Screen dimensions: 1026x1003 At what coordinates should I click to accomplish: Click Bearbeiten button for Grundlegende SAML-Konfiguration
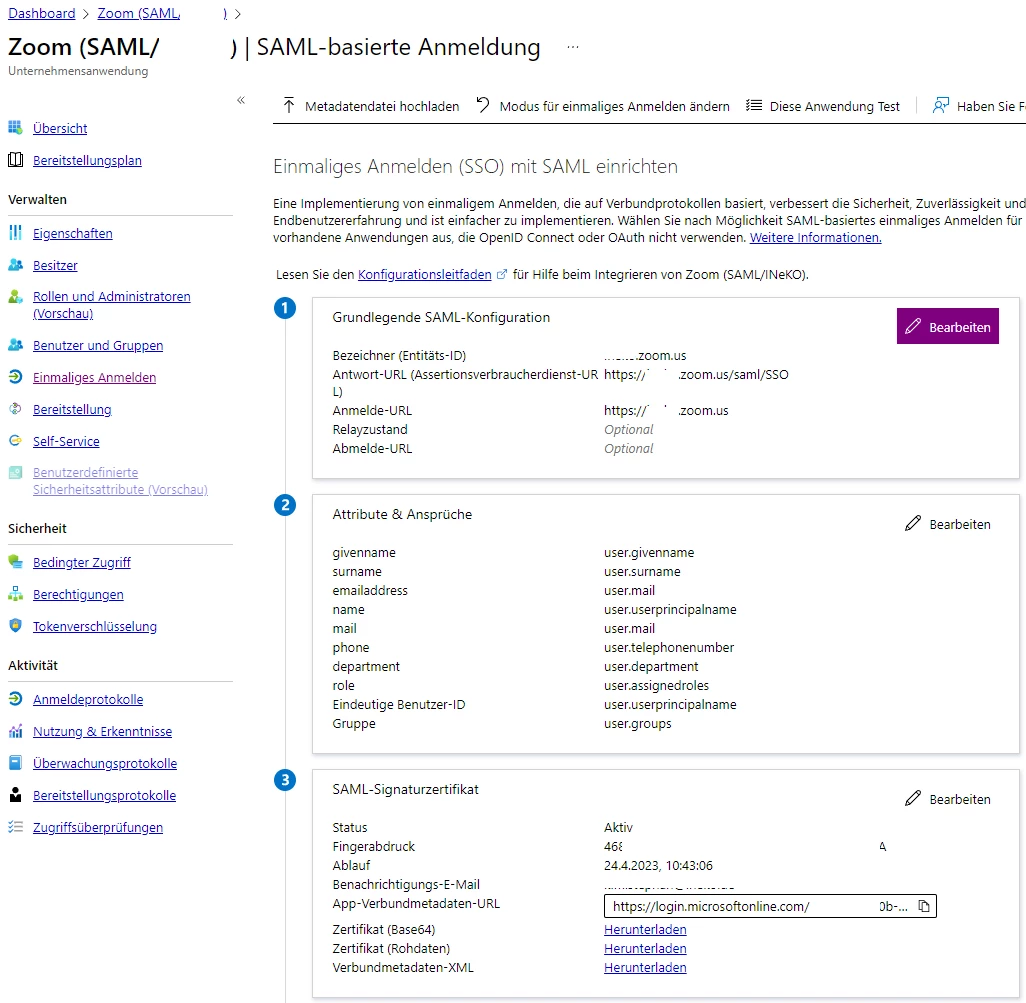pos(947,326)
